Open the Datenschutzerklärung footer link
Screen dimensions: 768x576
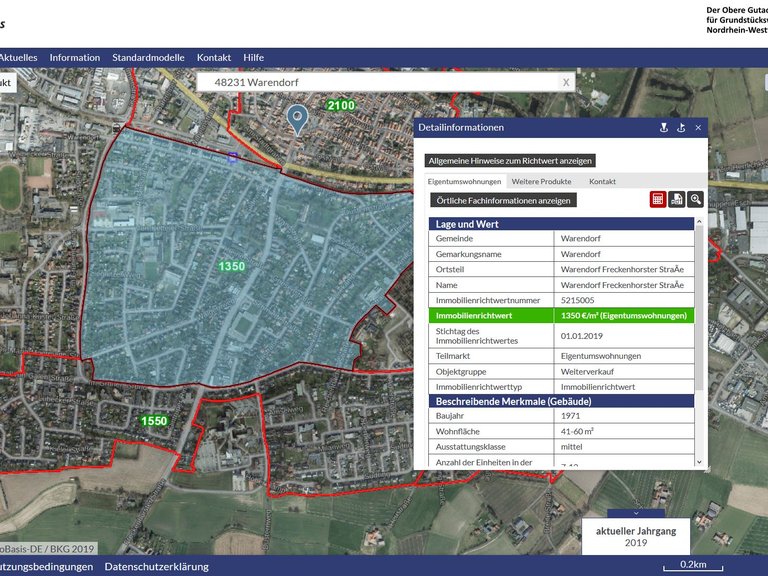(x=157, y=567)
